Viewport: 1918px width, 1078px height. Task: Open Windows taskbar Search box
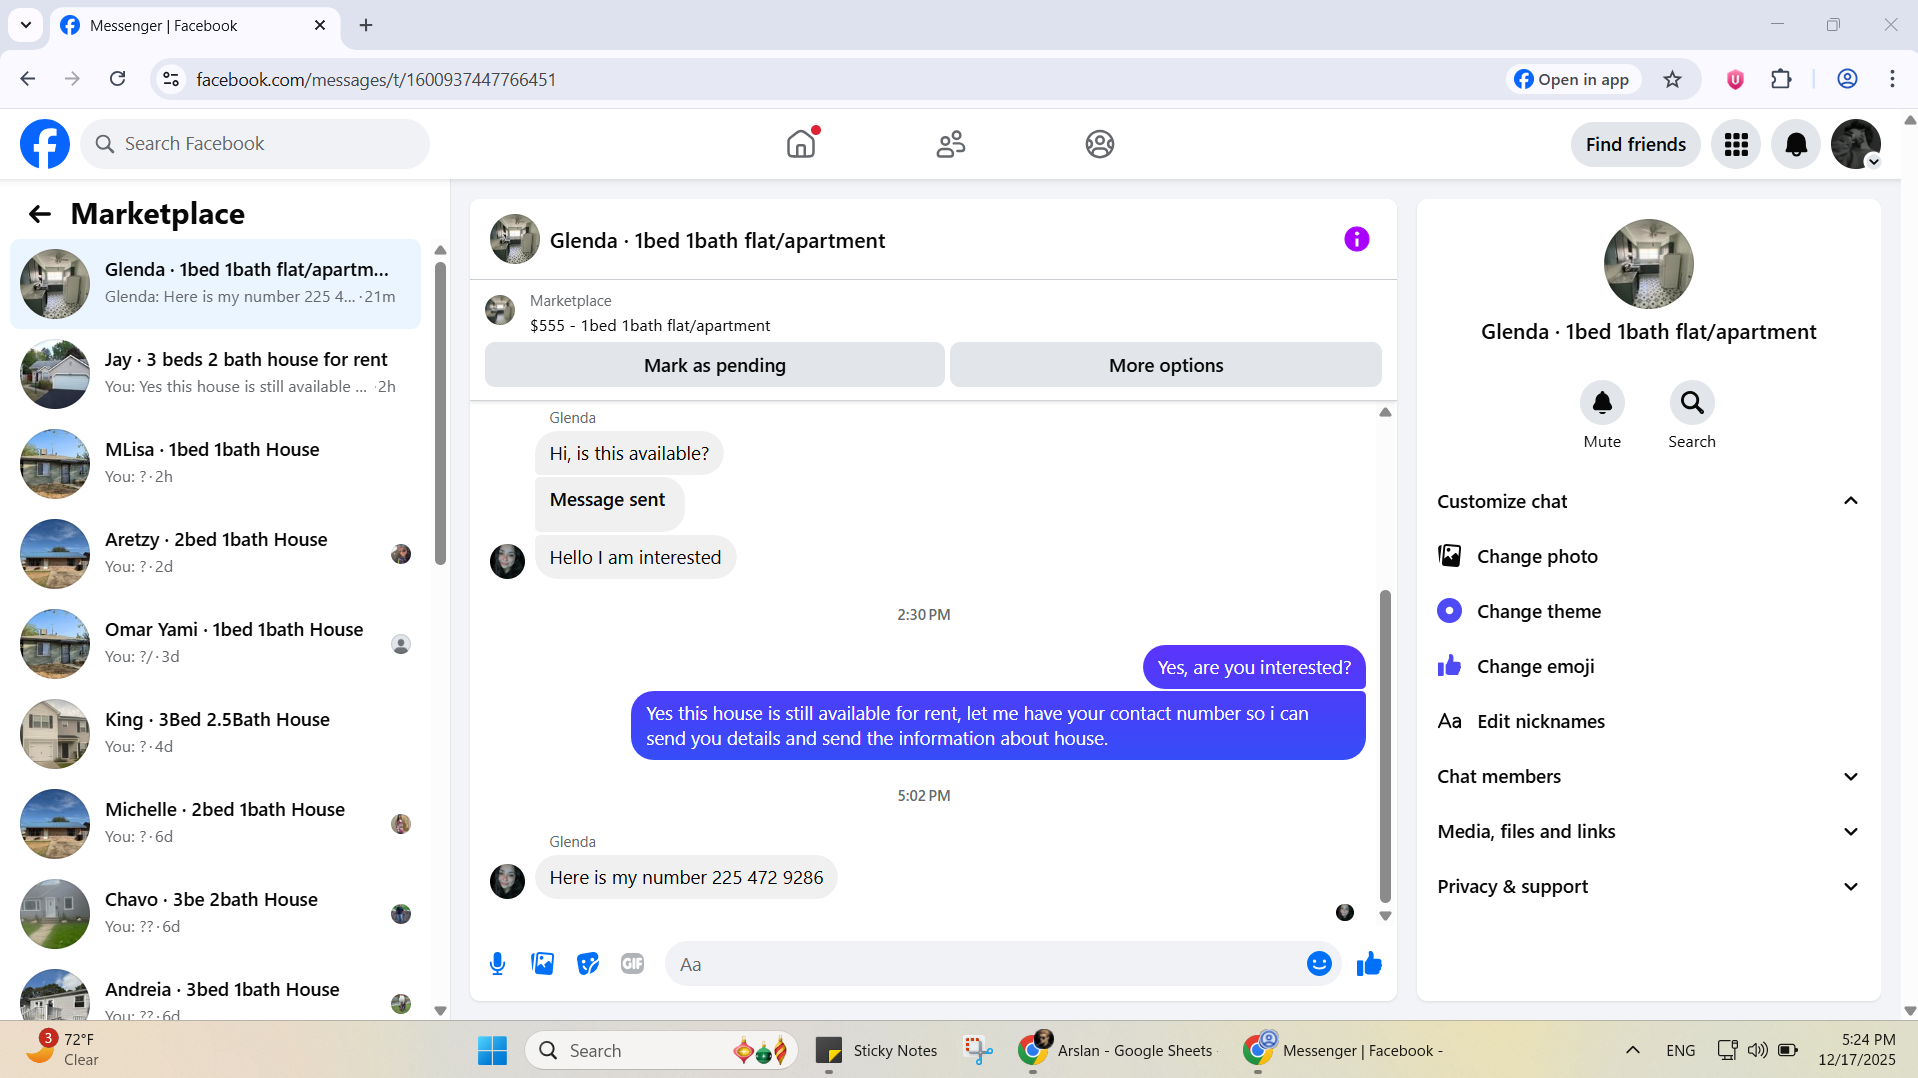click(x=661, y=1050)
